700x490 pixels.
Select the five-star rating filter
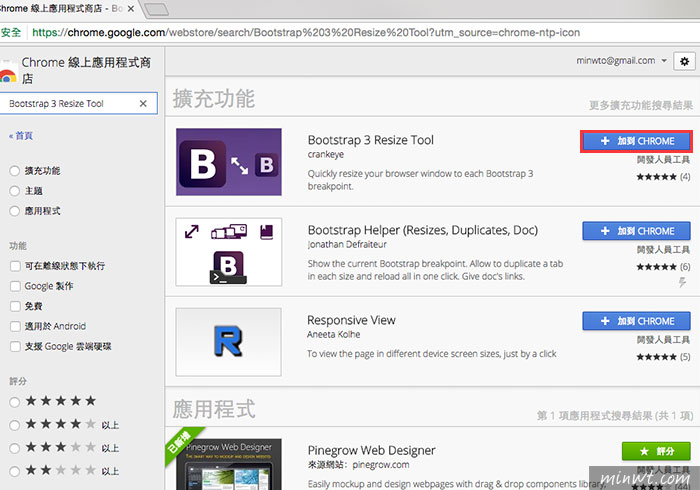15,402
